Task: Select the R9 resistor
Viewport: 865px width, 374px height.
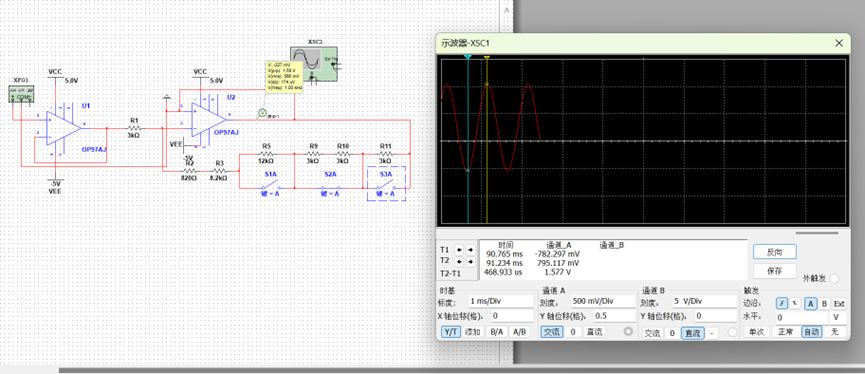Action: point(313,153)
